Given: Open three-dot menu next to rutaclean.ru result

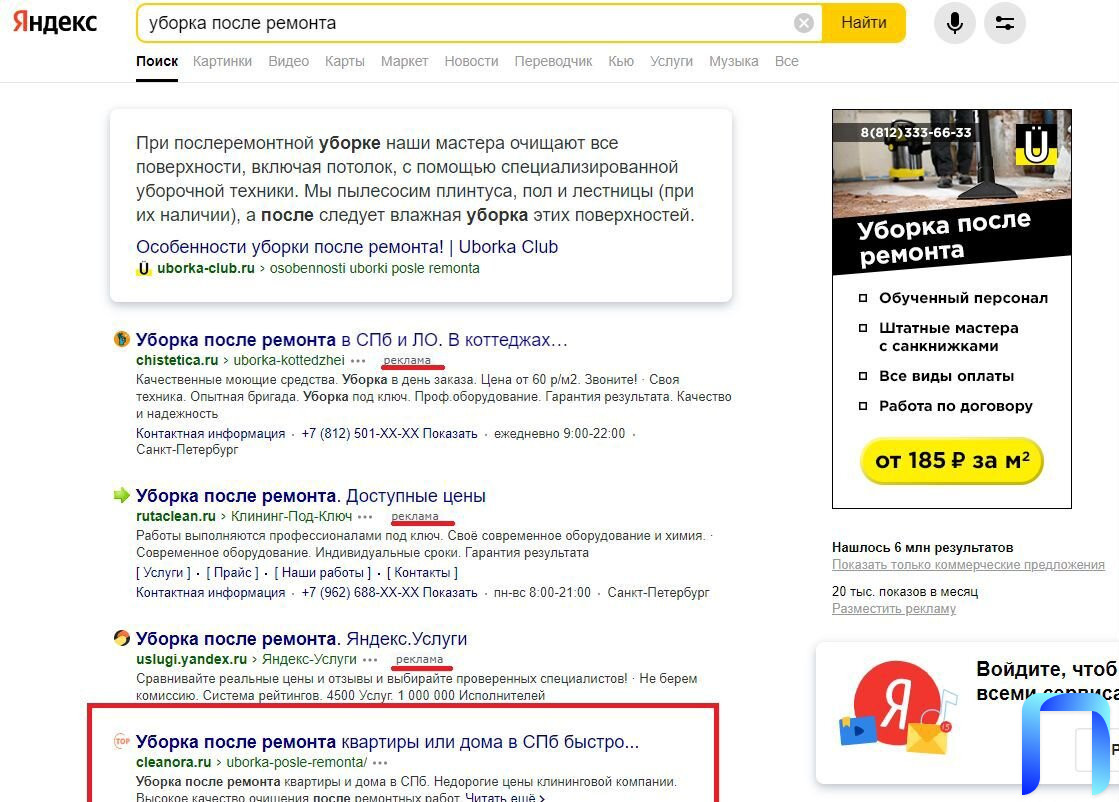Looking at the screenshot, I should click(x=366, y=517).
